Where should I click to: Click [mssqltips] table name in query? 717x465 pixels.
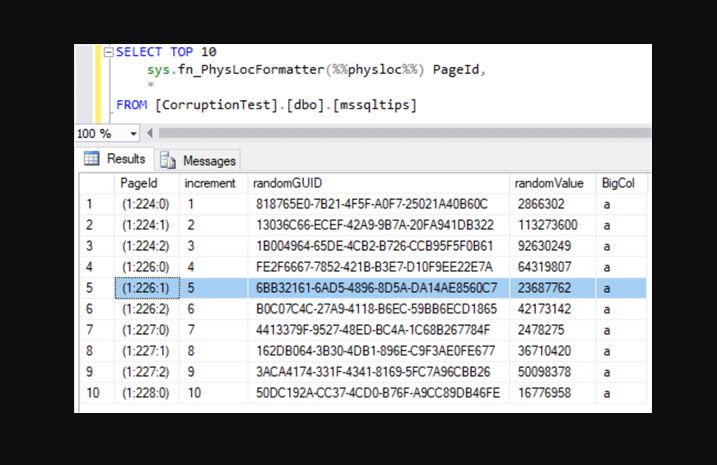pyautogui.click(x=375, y=105)
